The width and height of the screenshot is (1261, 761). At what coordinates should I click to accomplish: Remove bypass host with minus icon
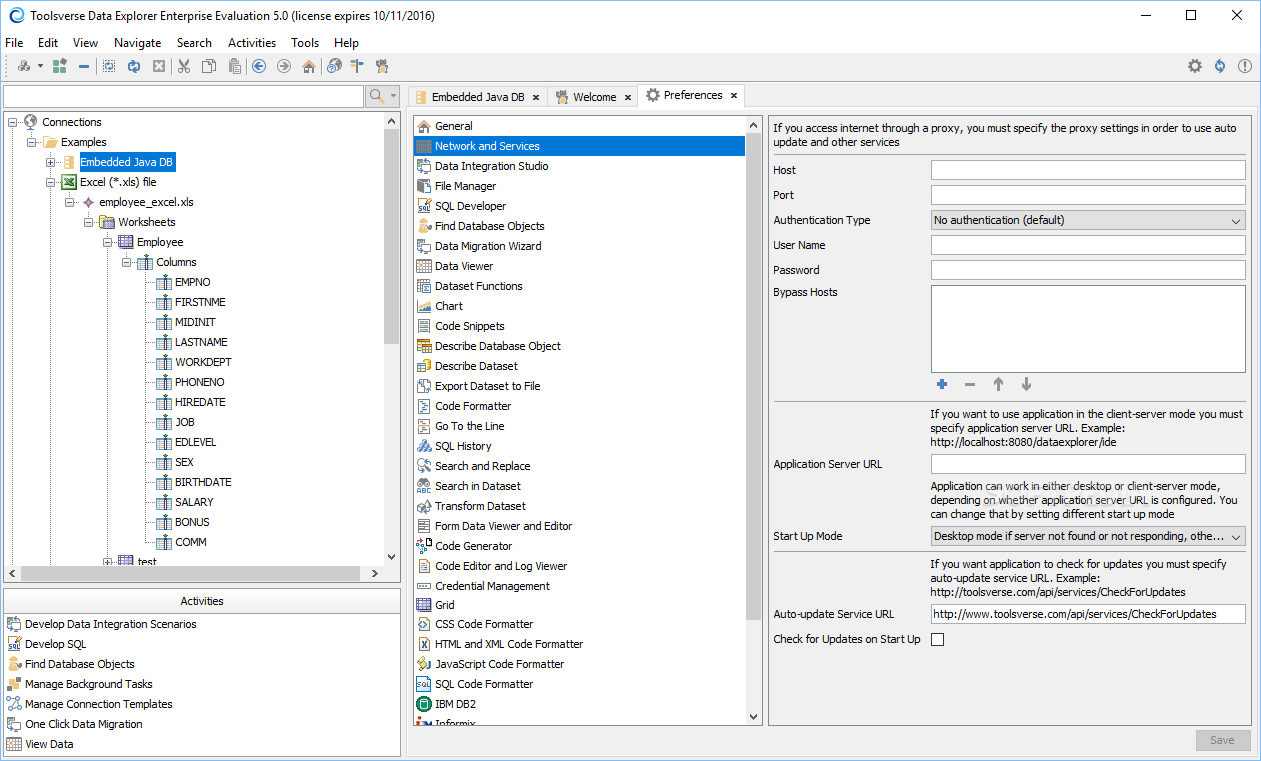tap(969, 384)
